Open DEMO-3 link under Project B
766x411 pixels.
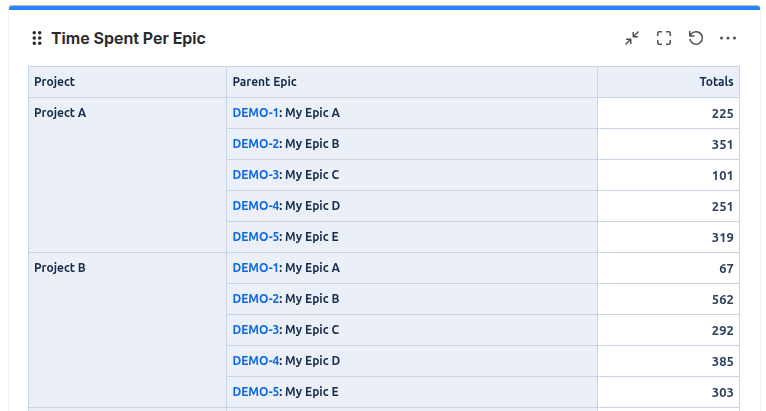click(255, 330)
